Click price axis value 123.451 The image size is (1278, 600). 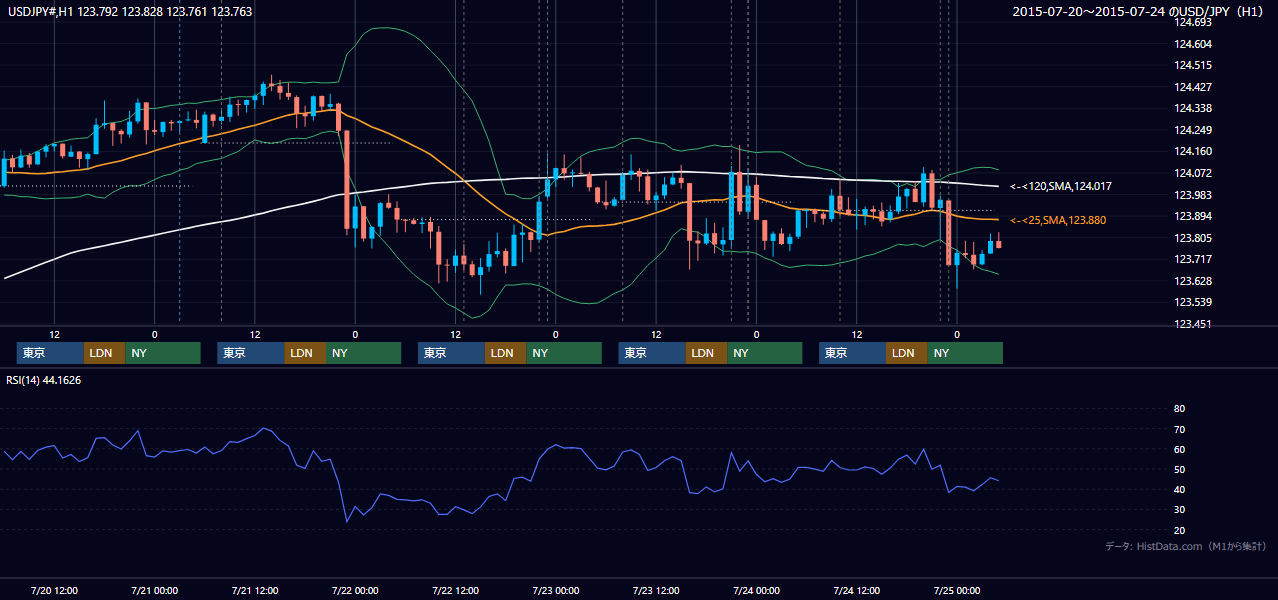[x=1193, y=324]
